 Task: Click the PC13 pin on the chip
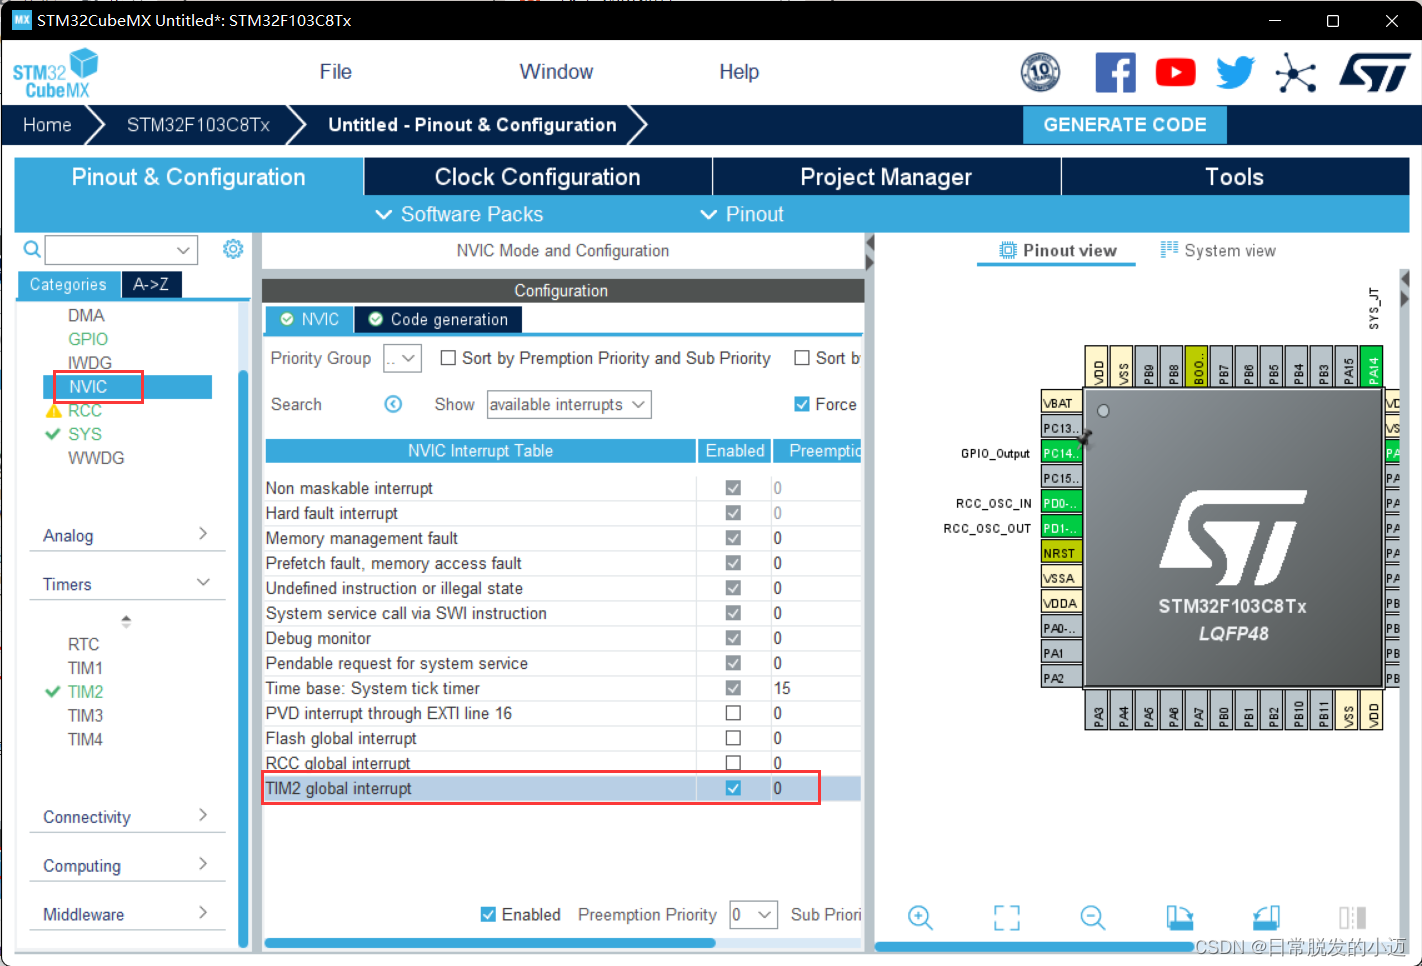[1061, 428]
